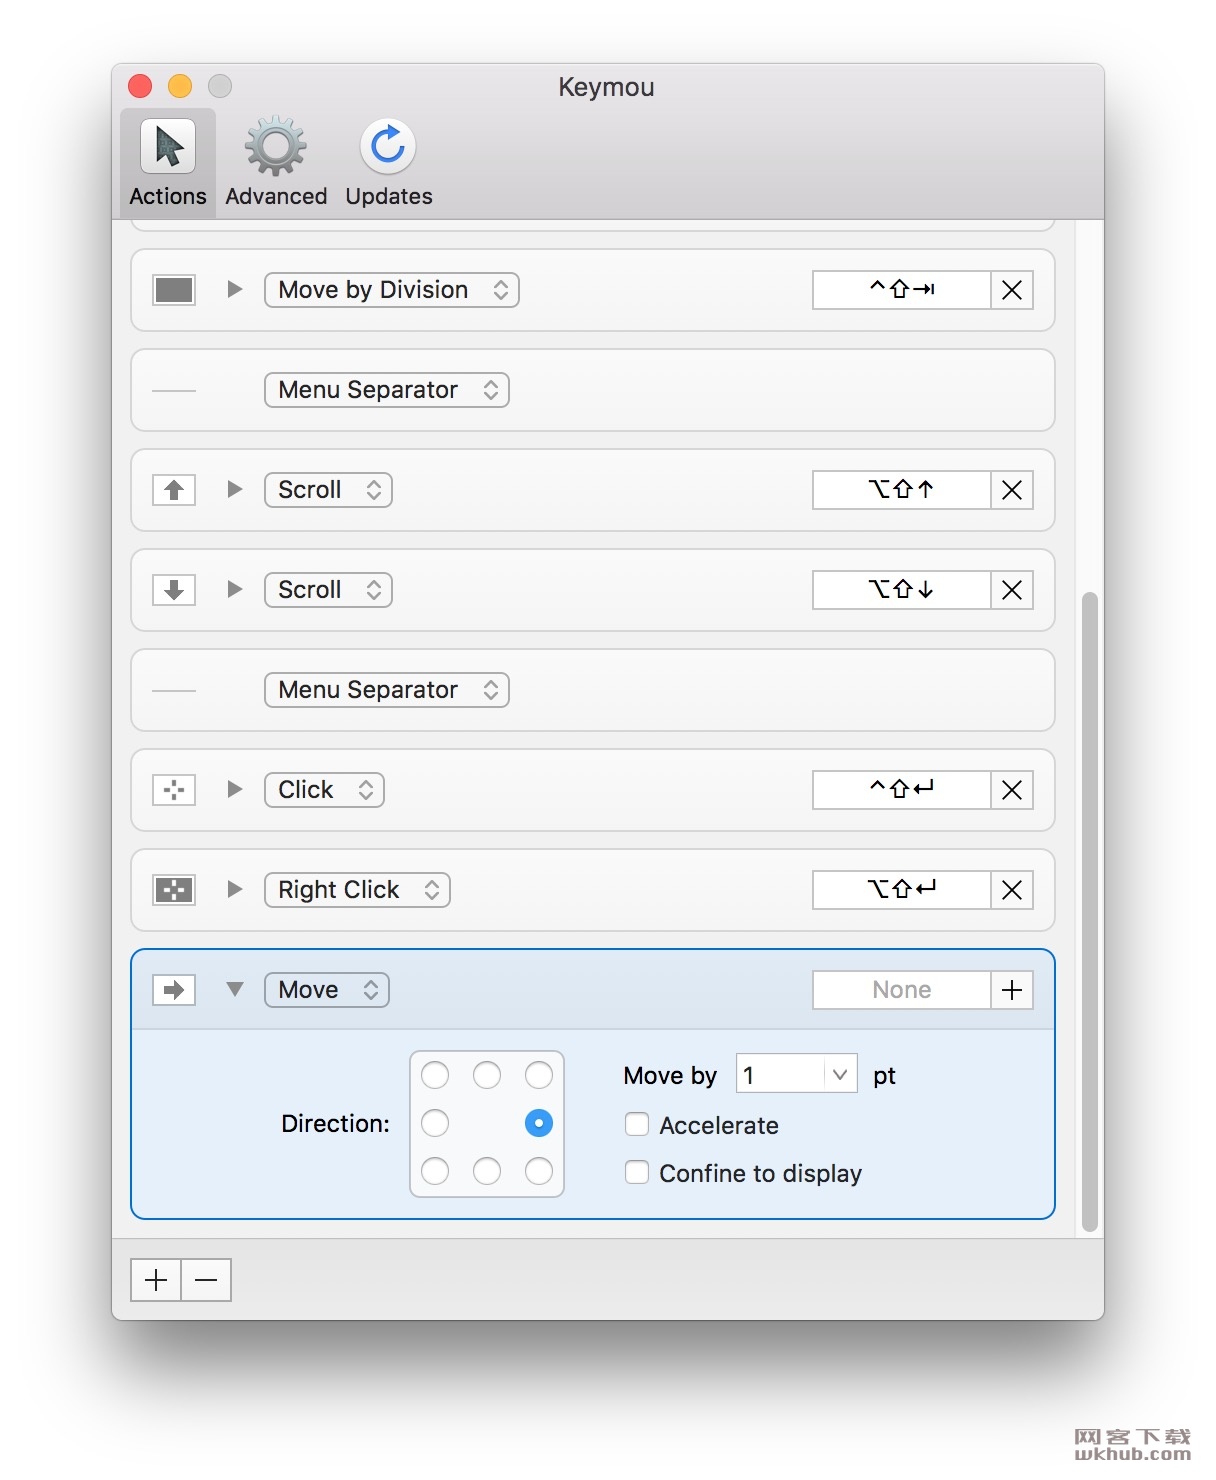Open the Move by value dropdown arrow
The image size is (1216, 1480).
pyautogui.click(x=840, y=1074)
